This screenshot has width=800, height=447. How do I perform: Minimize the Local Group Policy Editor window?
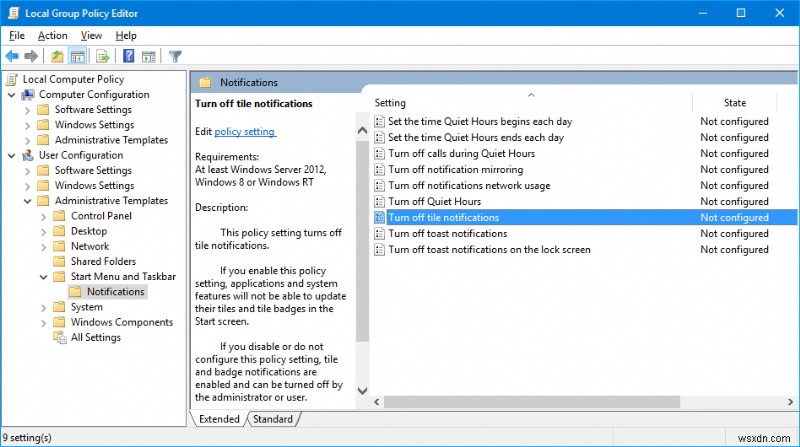point(703,13)
